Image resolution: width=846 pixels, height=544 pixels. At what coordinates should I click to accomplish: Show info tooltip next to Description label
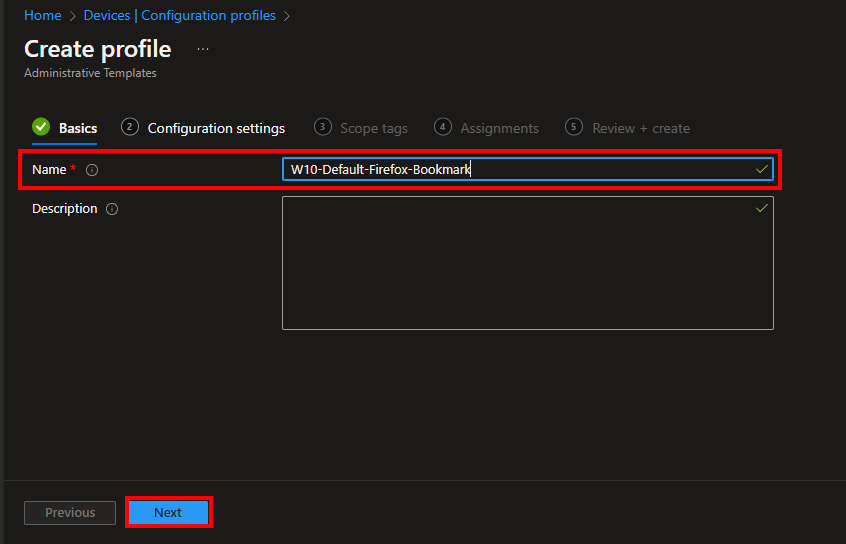112,209
